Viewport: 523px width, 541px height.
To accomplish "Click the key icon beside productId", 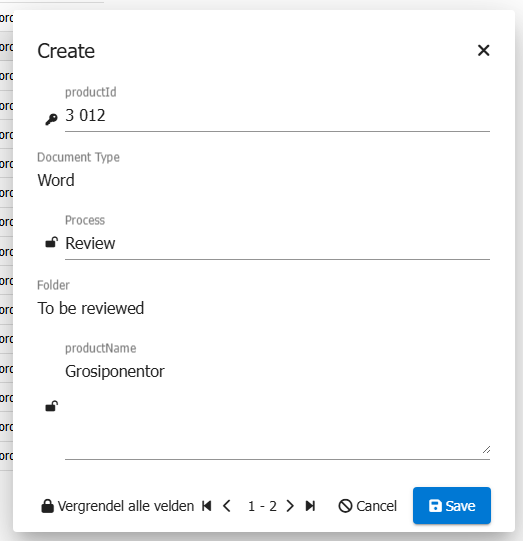I will pos(51,119).
